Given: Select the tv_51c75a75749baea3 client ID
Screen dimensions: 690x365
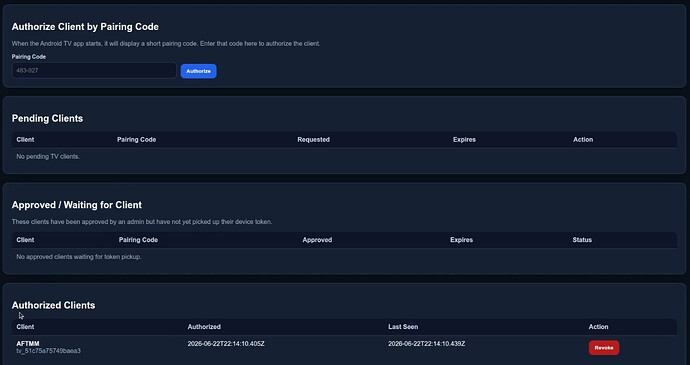Looking at the screenshot, I should pos(48,351).
